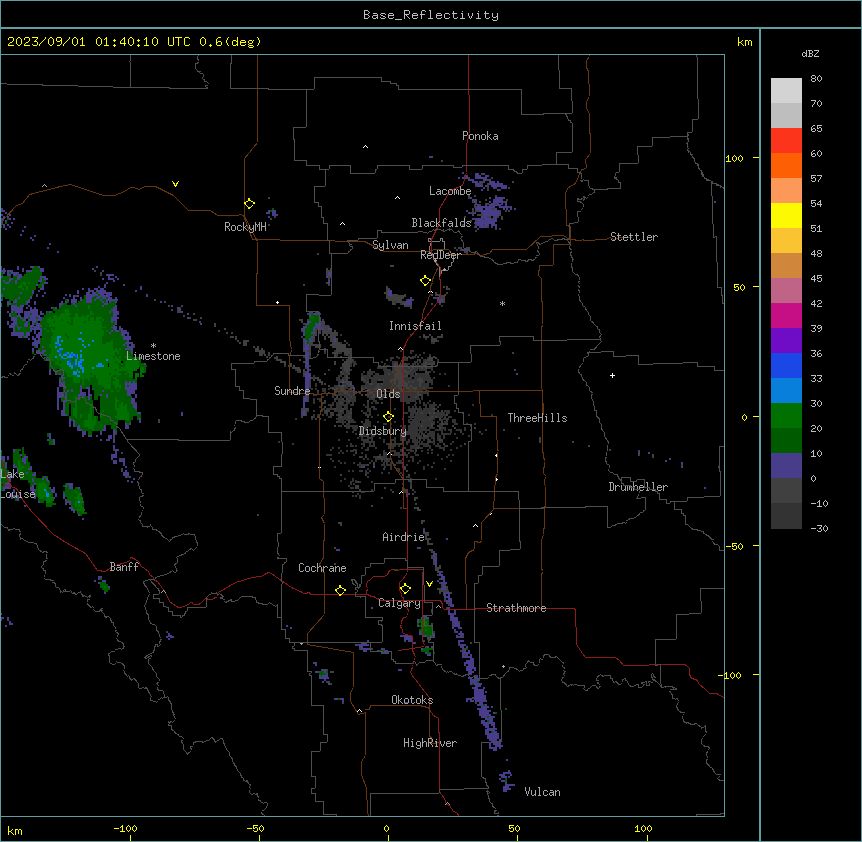
Task: Click the Blackfalds city label
Action: click(x=441, y=223)
